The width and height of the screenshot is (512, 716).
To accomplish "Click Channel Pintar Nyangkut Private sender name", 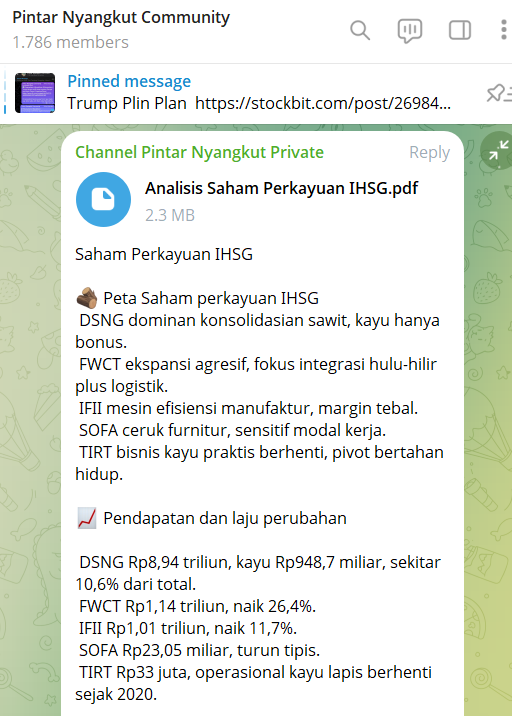I will pos(199,152).
